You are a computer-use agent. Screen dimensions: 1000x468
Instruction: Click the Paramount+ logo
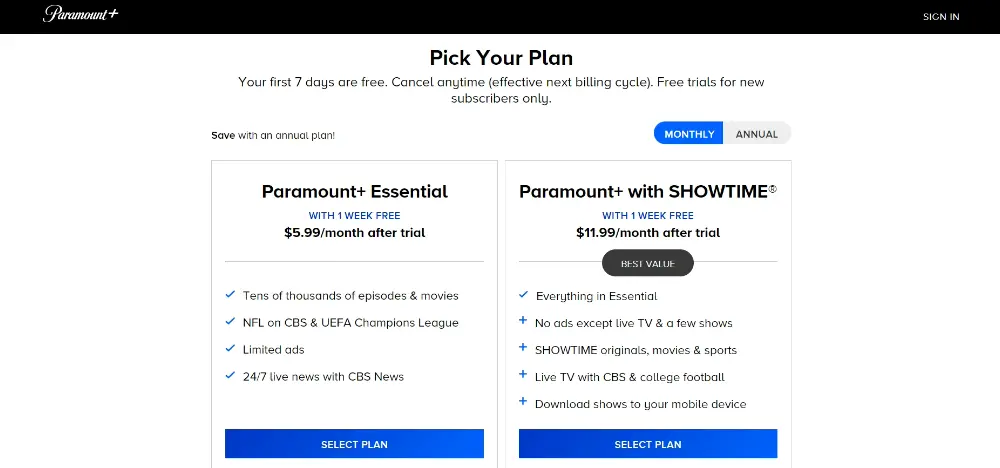point(80,14)
